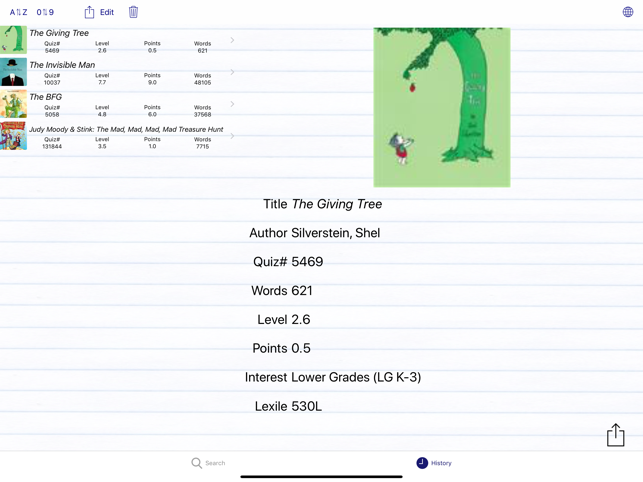
Task: Tap the word count 7715
Action: (203, 146)
